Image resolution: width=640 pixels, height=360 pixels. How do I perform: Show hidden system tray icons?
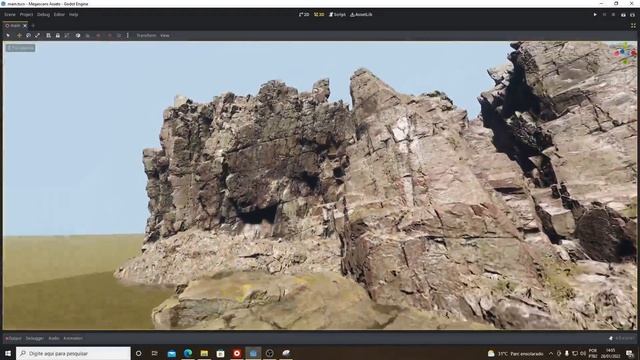551,353
